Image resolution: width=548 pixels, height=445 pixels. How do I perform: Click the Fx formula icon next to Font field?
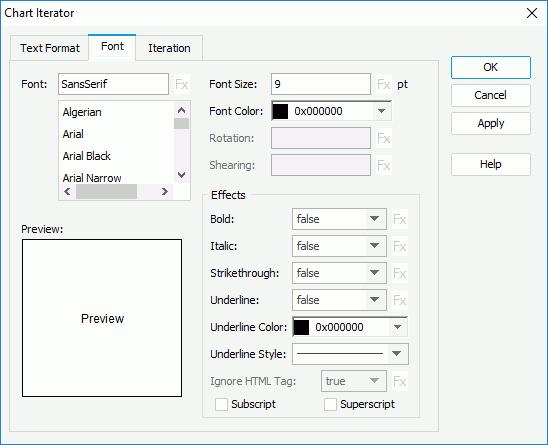(182, 84)
